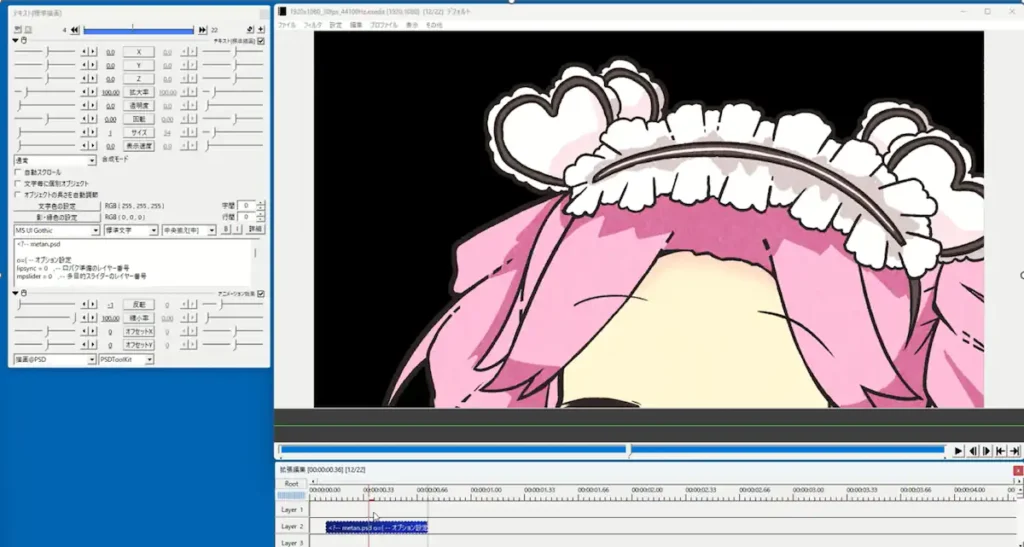
Task: Open the MS UI Gothic font dropdown
Action: (x=57, y=230)
